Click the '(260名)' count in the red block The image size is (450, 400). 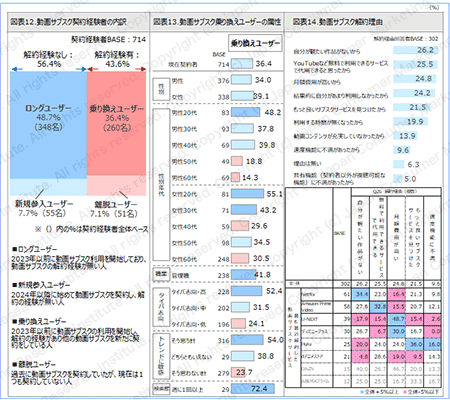(117, 127)
